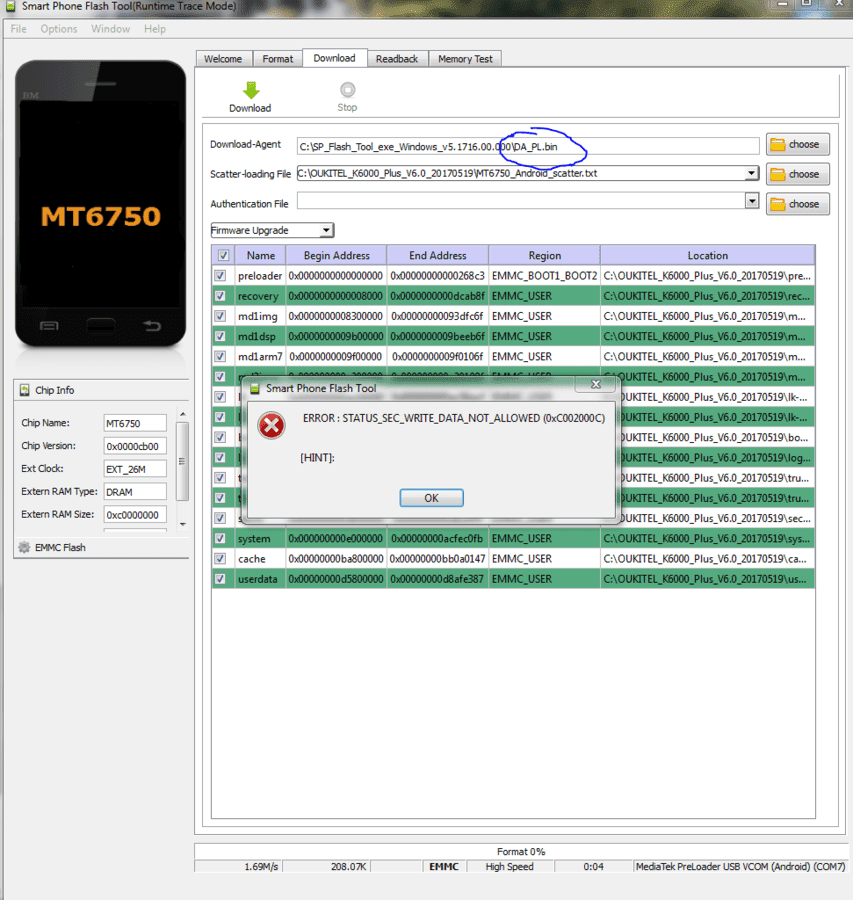Switch to the Memory Test tab
The image size is (853, 900).
click(466, 59)
